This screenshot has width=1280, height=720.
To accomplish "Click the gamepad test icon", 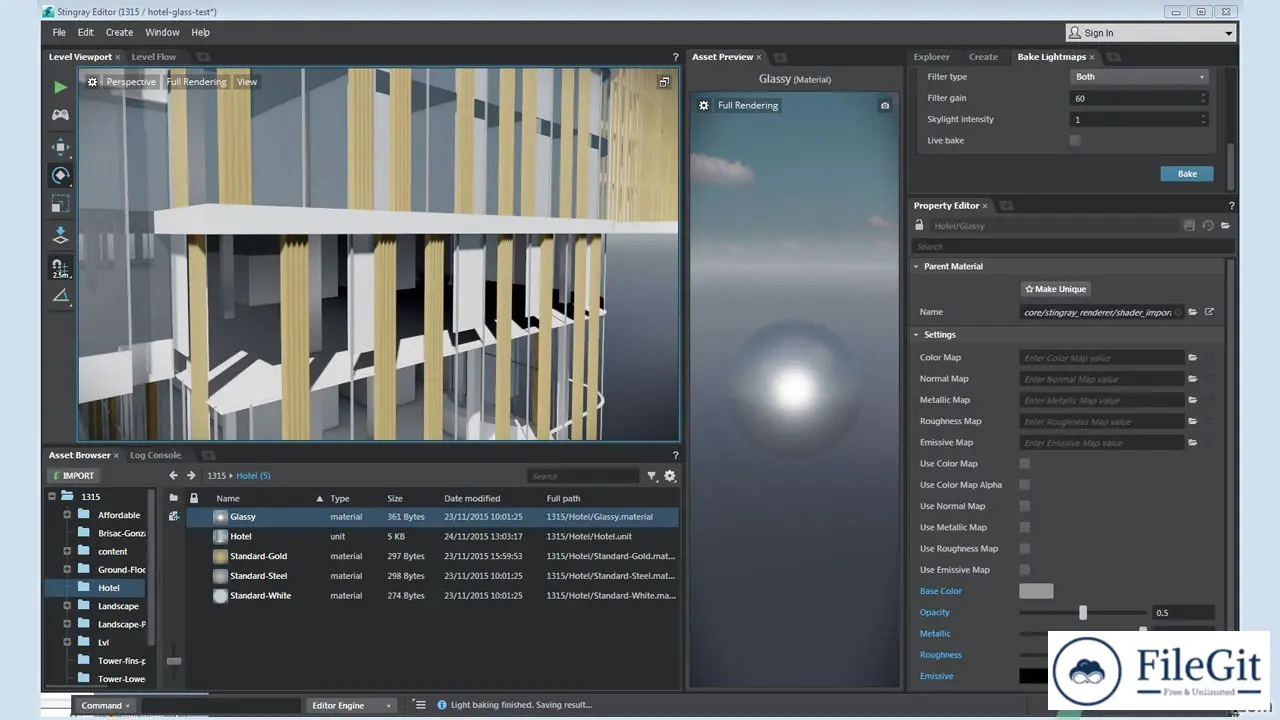I will click(60, 115).
